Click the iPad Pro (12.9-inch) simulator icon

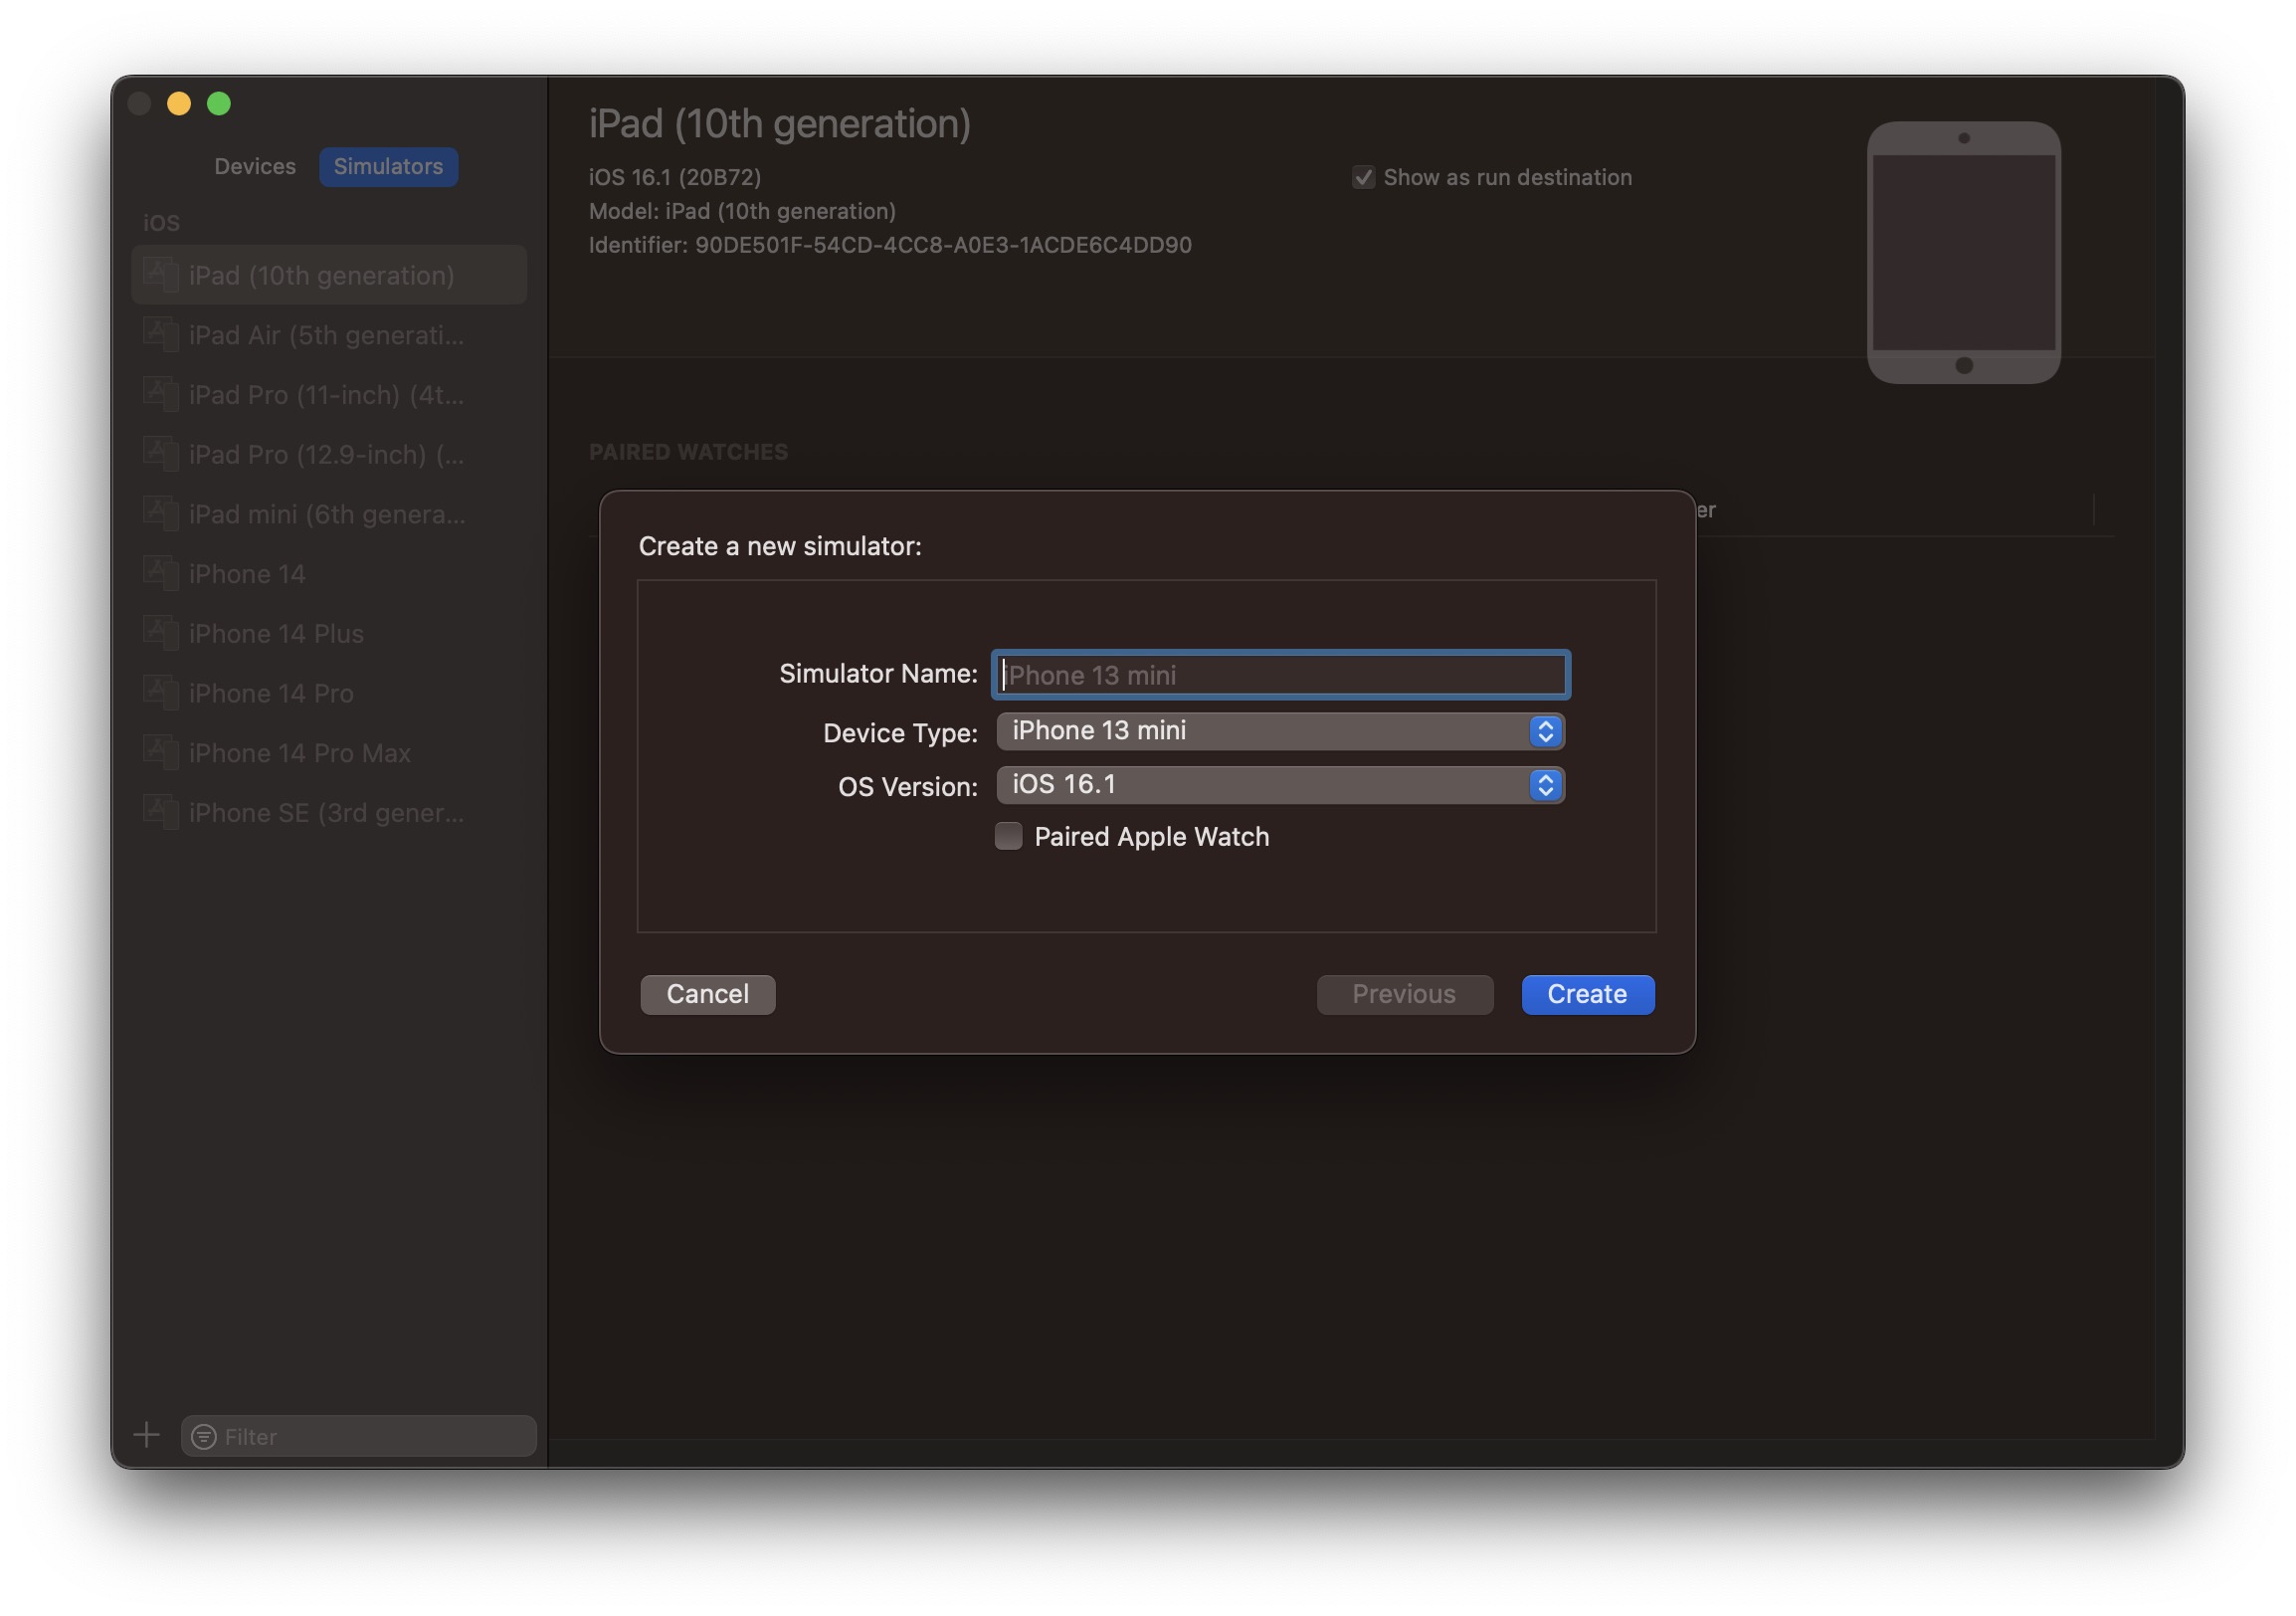160,454
